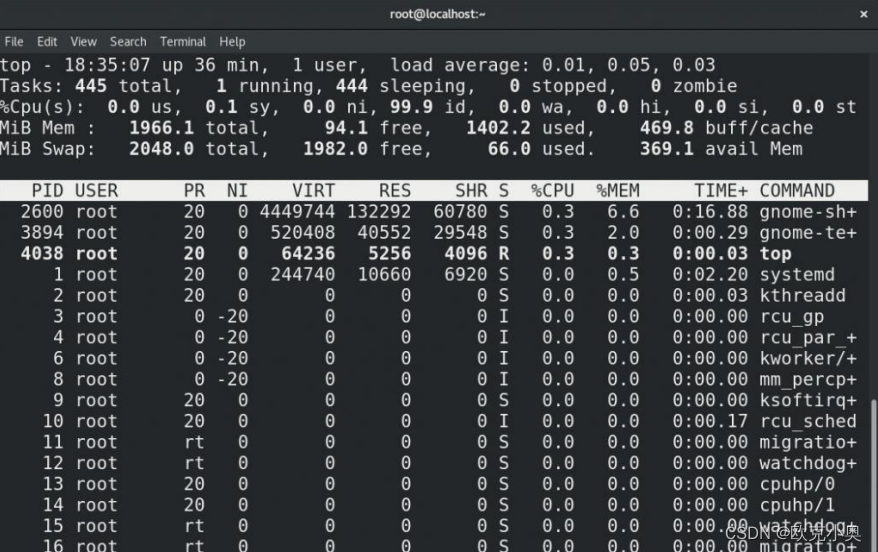Click PID 2600 in the process list
The width and height of the screenshot is (878, 552).
(42, 212)
